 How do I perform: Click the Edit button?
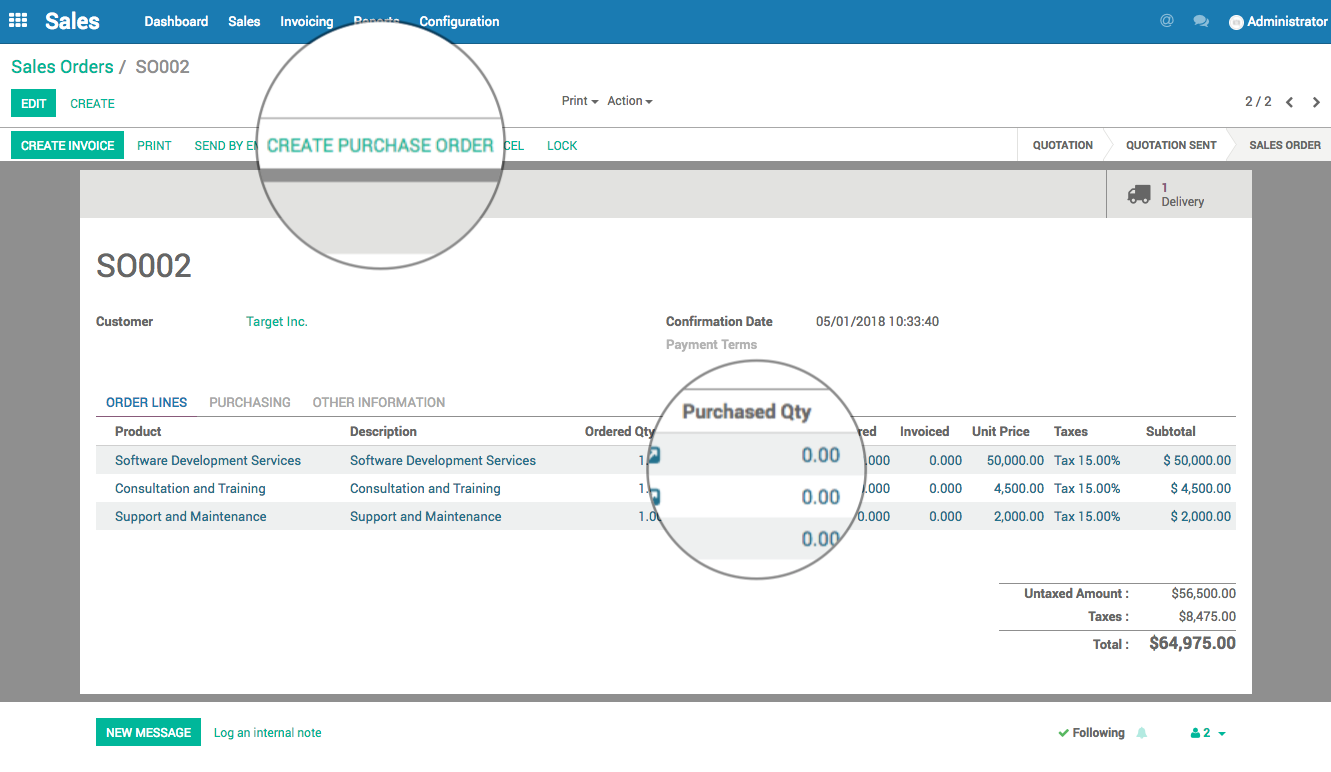[x=34, y=103]
